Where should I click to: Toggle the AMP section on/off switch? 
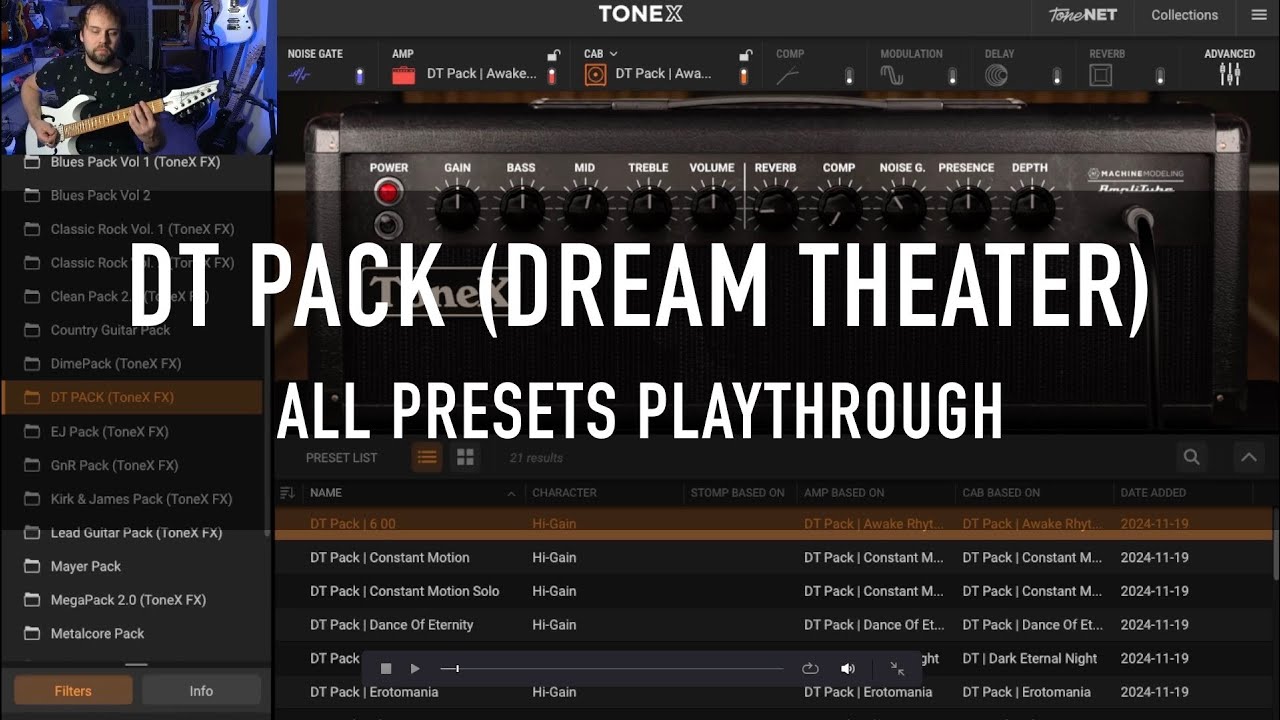[x=552, y=76]
